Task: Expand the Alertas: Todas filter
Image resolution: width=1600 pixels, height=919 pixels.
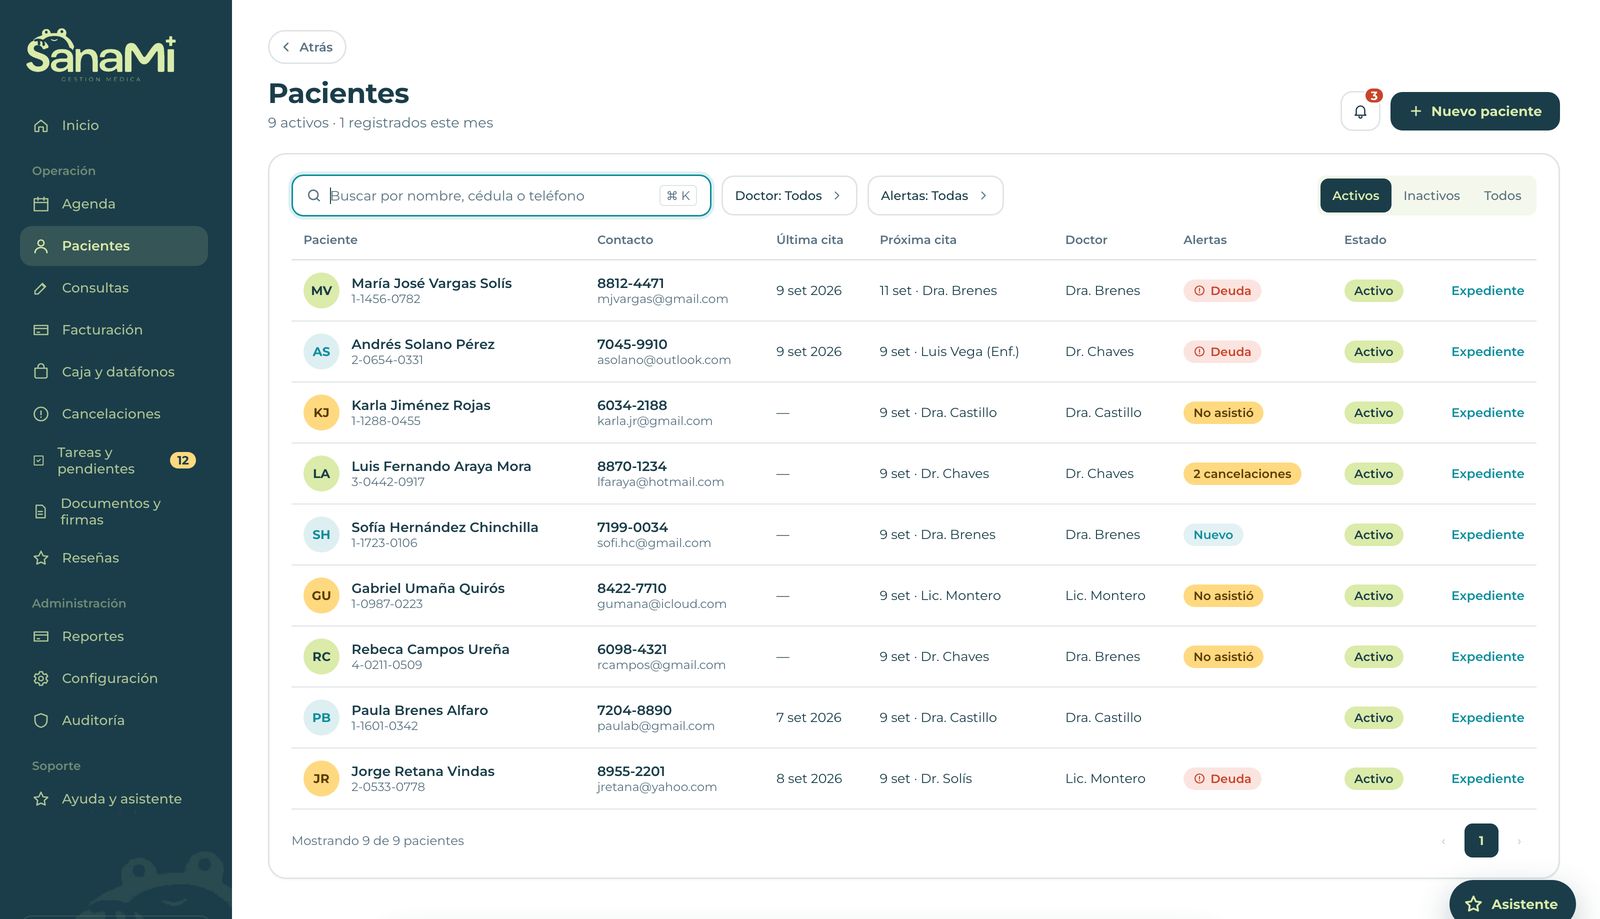Action: coord(935,196)
